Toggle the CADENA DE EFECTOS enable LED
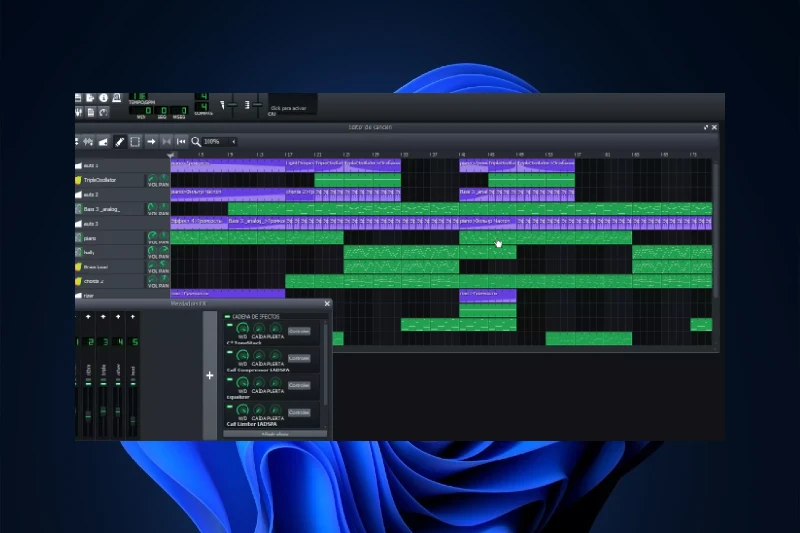The height and width of the screenshot is (533, 800). pyautogui.click(x=227, y=316)
